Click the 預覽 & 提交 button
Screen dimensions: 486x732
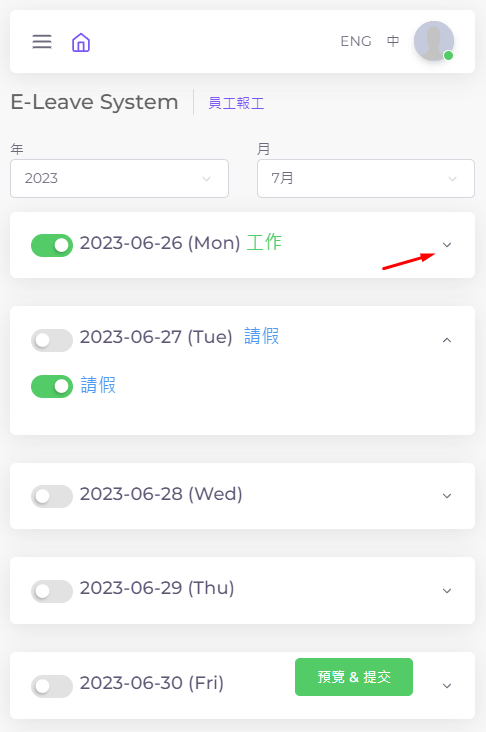(354, 677)
